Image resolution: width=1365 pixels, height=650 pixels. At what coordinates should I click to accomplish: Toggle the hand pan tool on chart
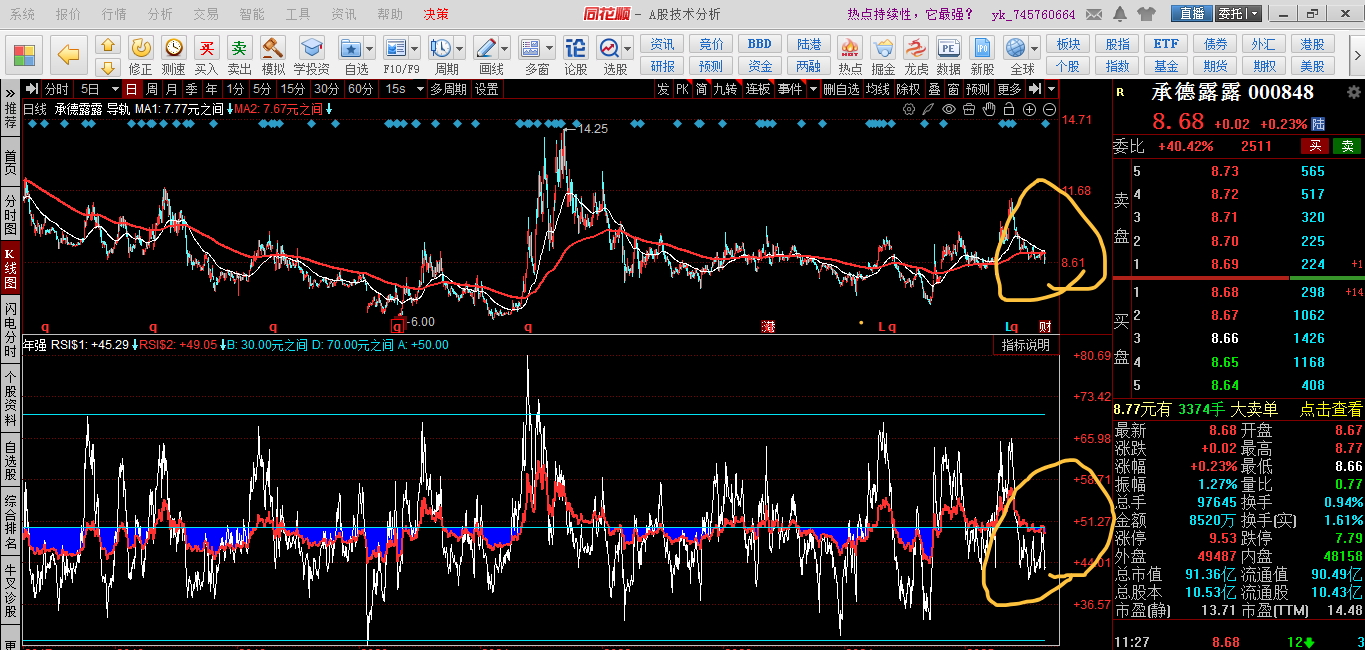click(x=988, y=109)
